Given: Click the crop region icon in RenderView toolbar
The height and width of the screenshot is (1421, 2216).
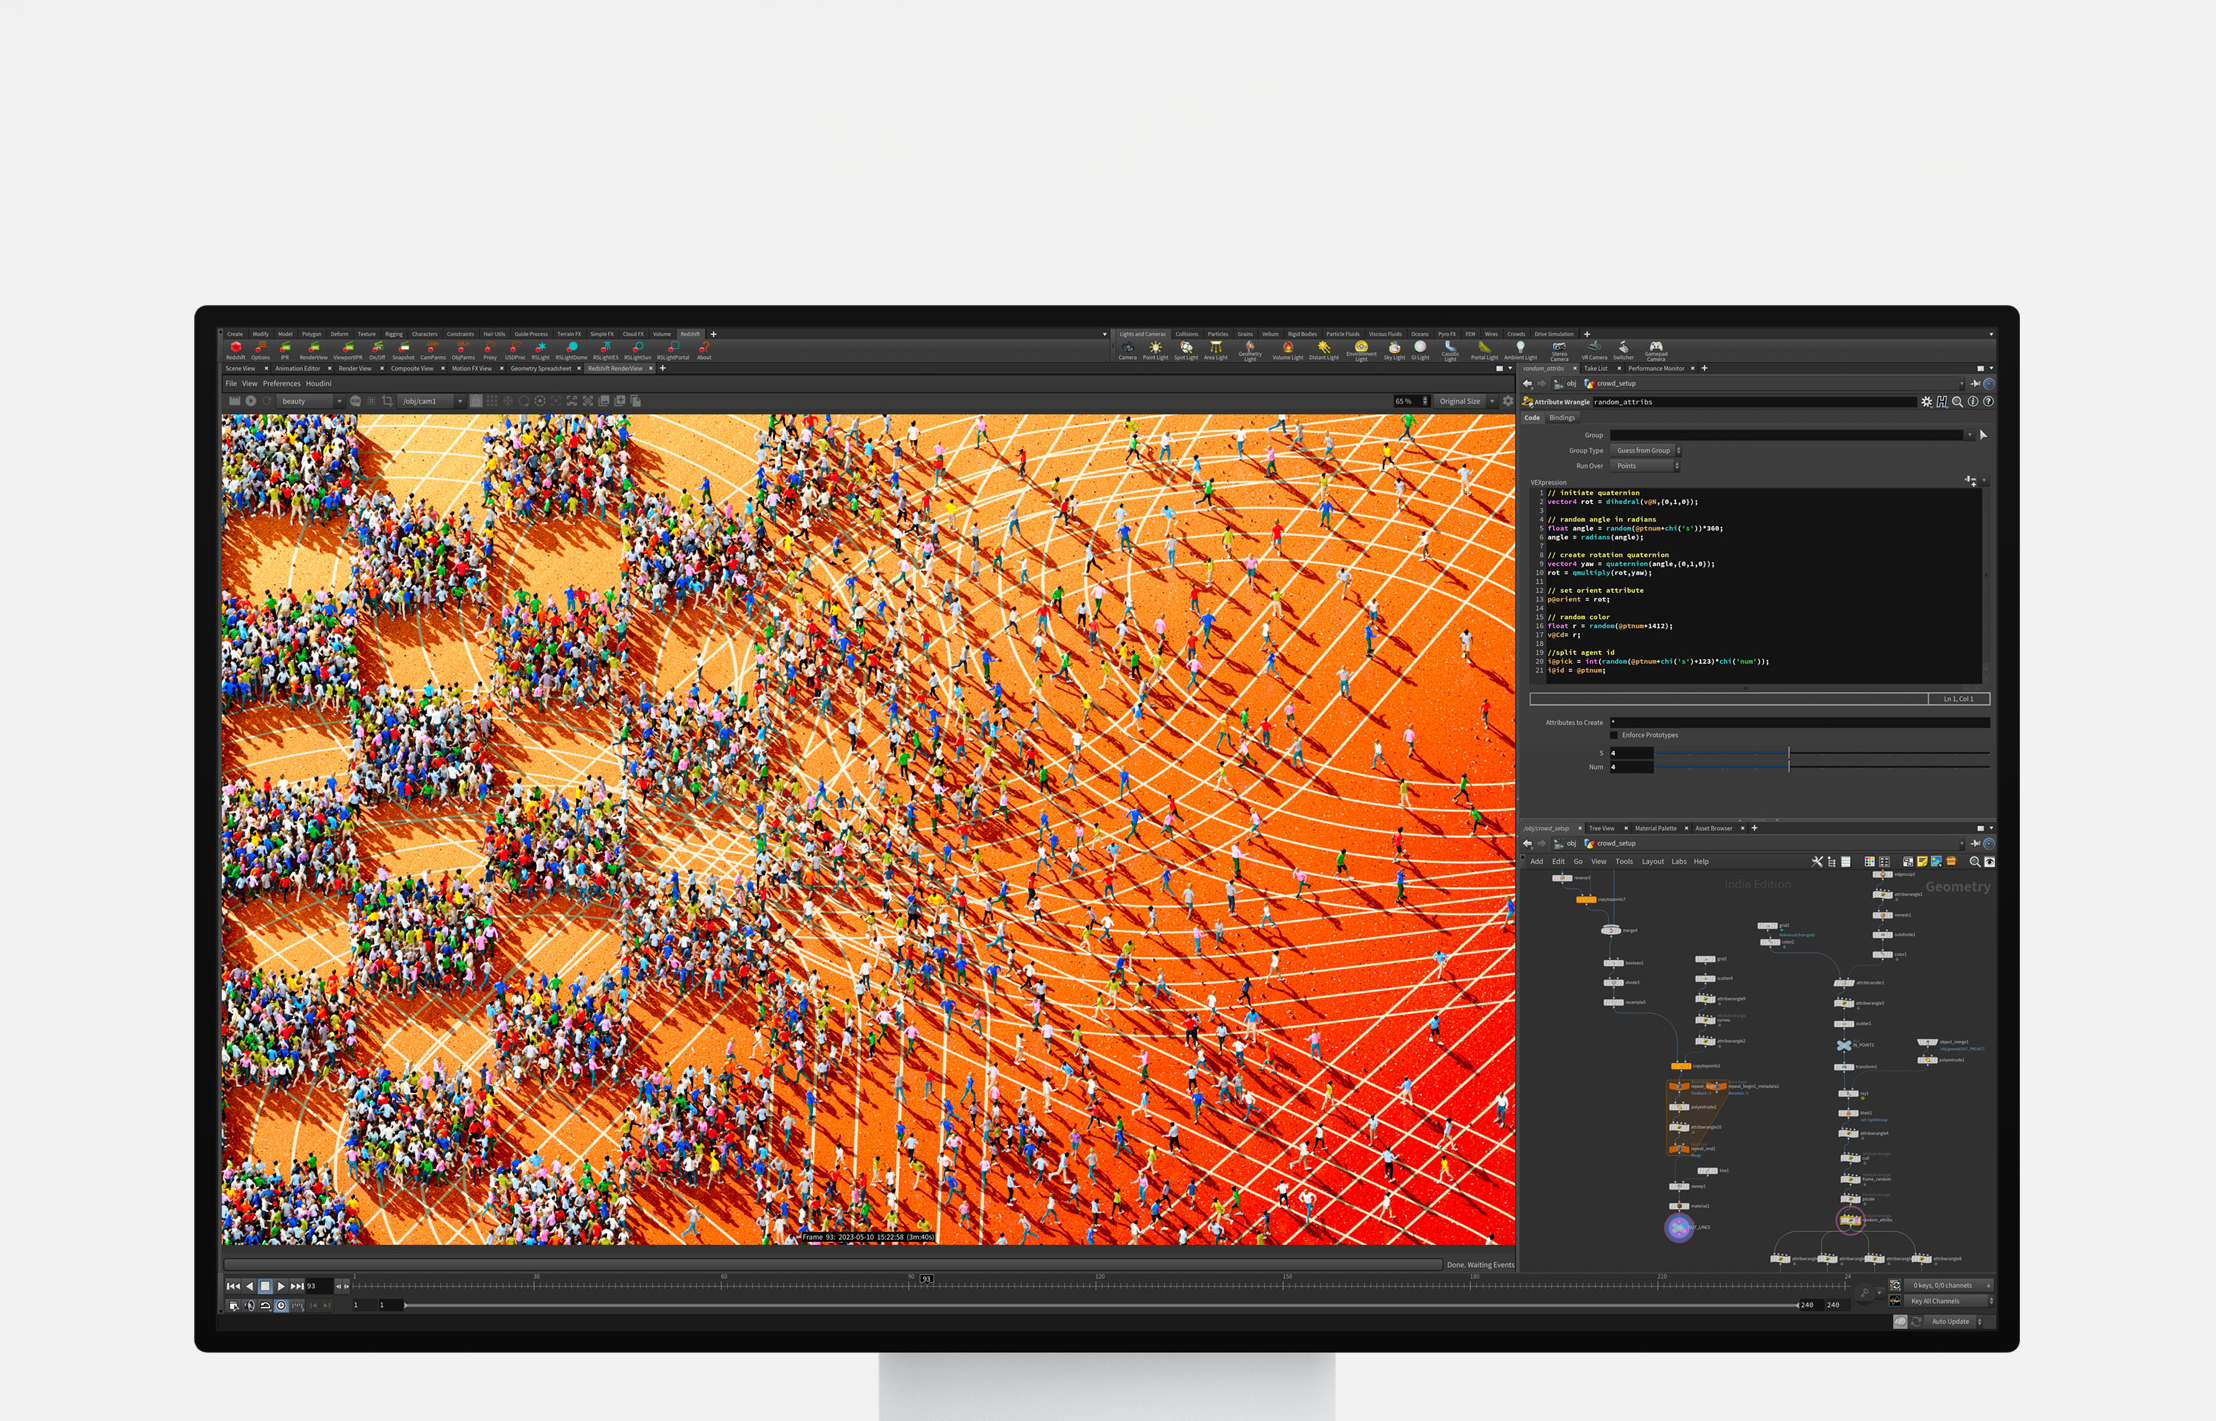Looking at the screenshot, I should tap(387, 401).
